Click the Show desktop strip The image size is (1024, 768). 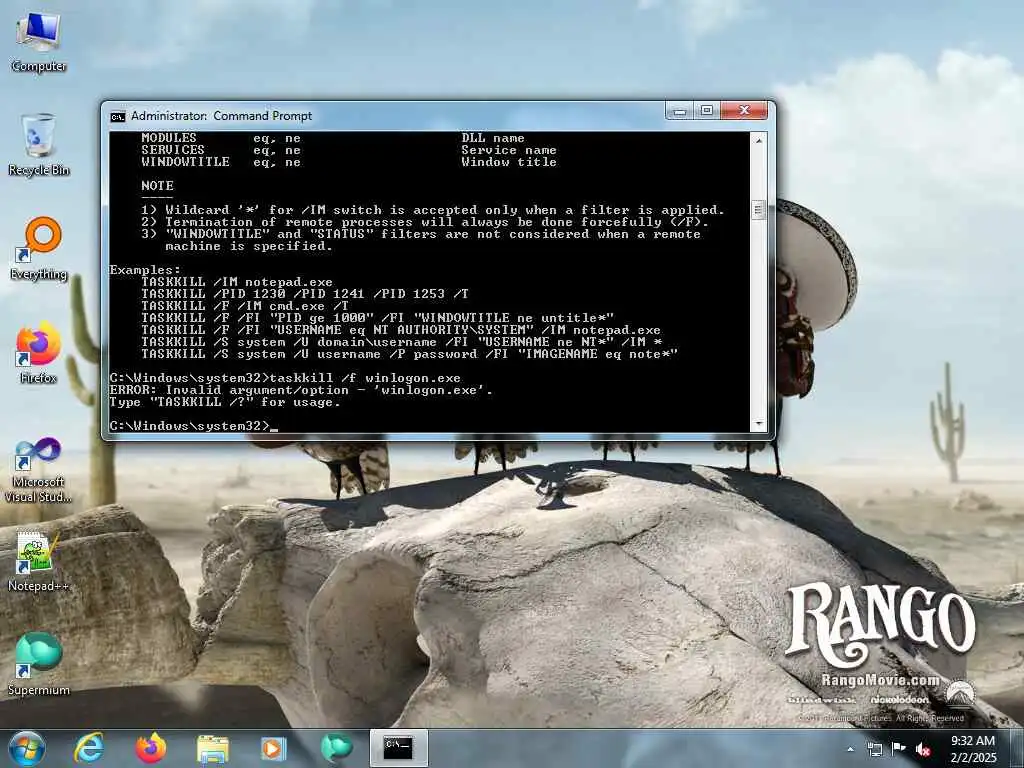coord(1017,748)
